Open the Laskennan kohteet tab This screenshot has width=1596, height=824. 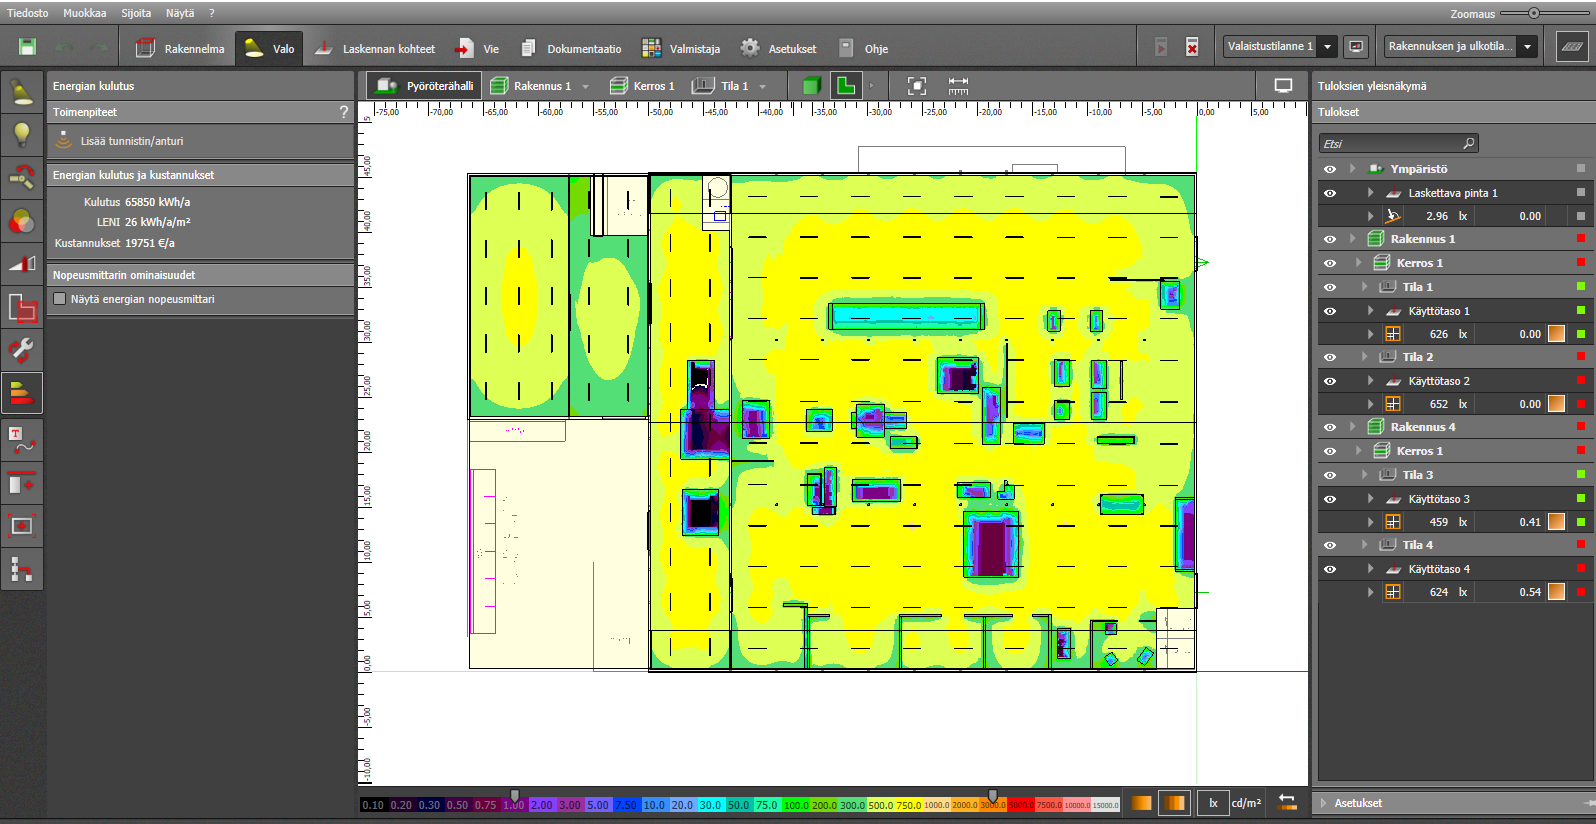(375, 48)
